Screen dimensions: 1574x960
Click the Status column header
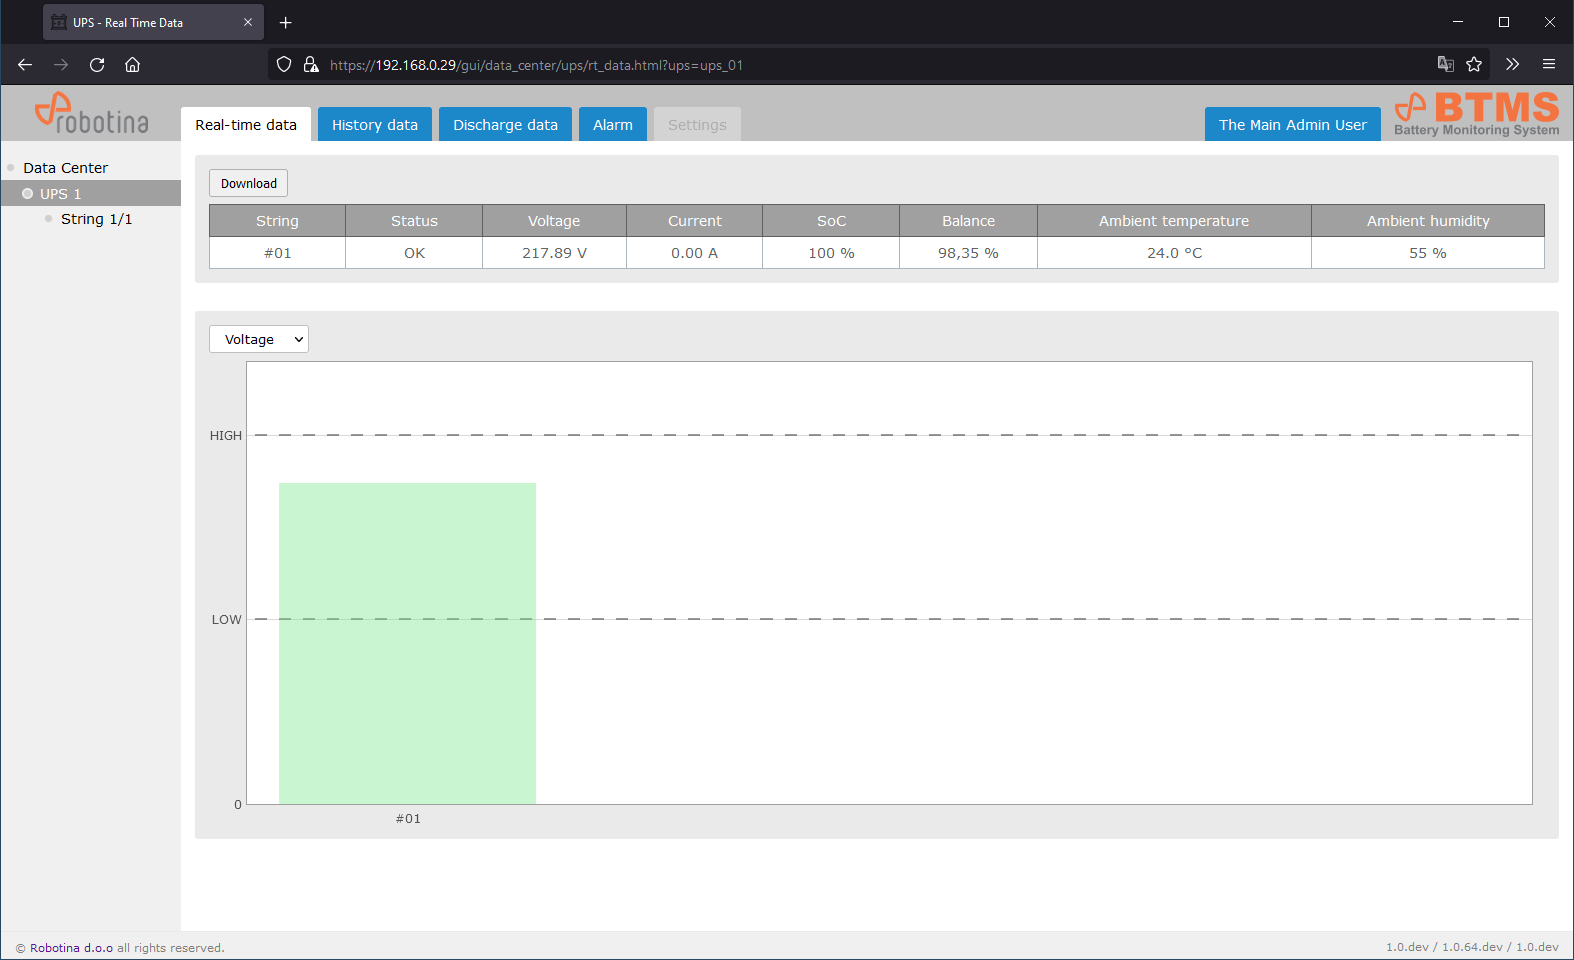(414, 221)
